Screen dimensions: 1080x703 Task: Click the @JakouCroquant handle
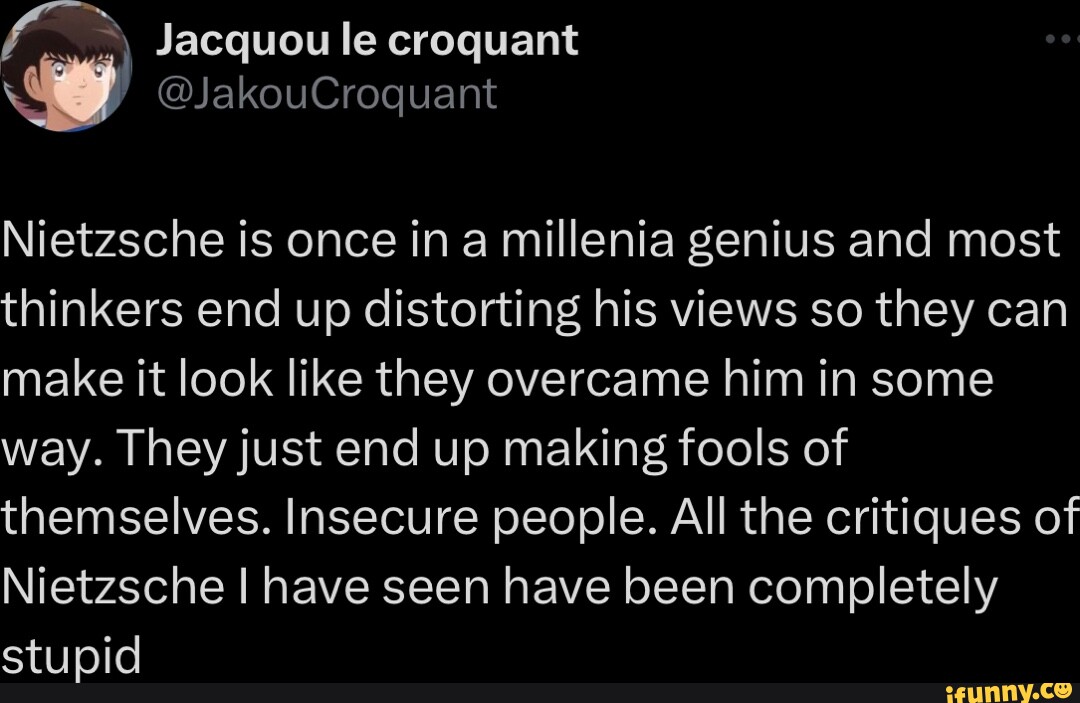[326, 93]
